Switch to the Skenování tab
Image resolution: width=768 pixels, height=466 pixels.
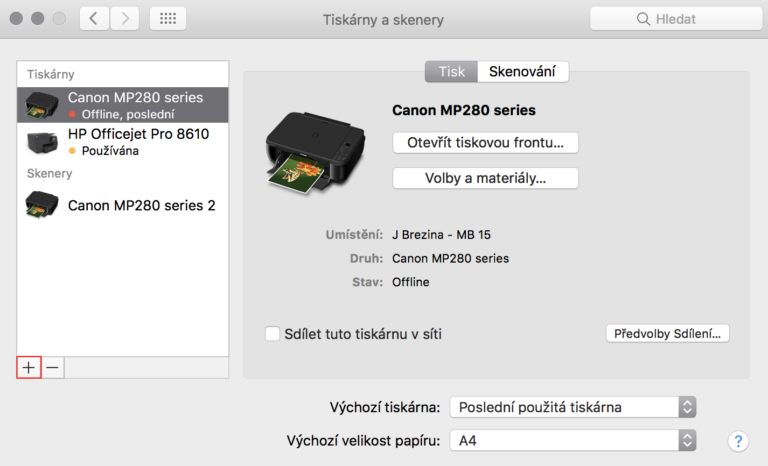(522, 72)
